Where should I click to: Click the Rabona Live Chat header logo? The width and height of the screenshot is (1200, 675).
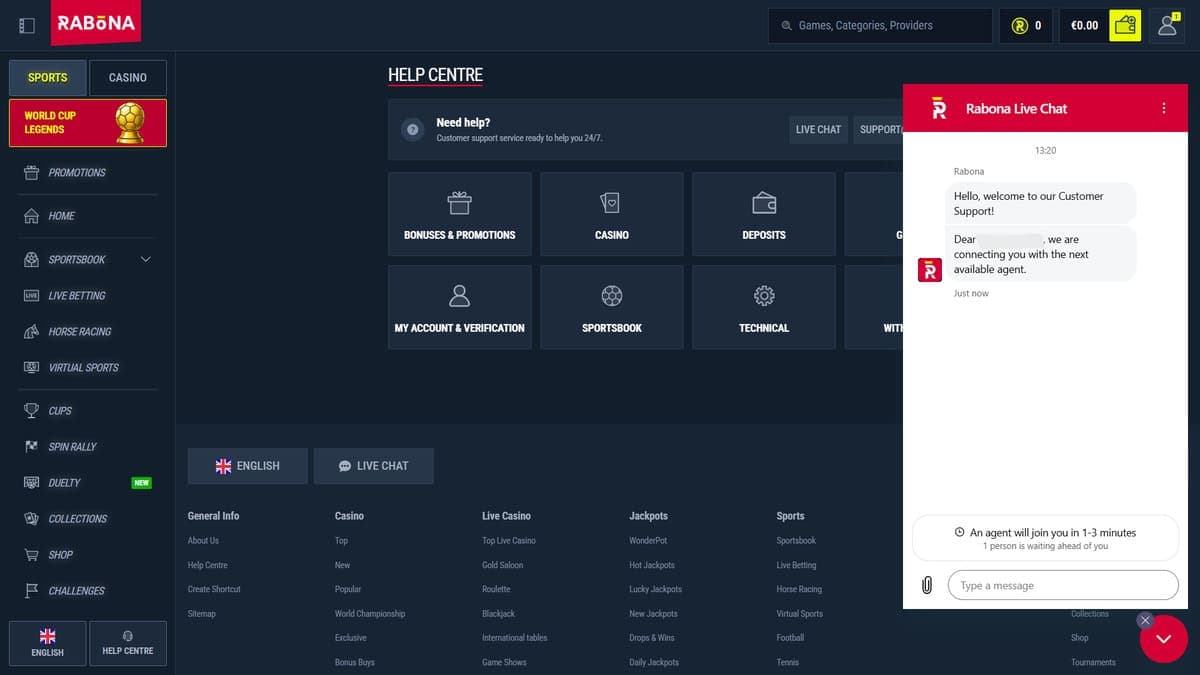coord(938,108)
